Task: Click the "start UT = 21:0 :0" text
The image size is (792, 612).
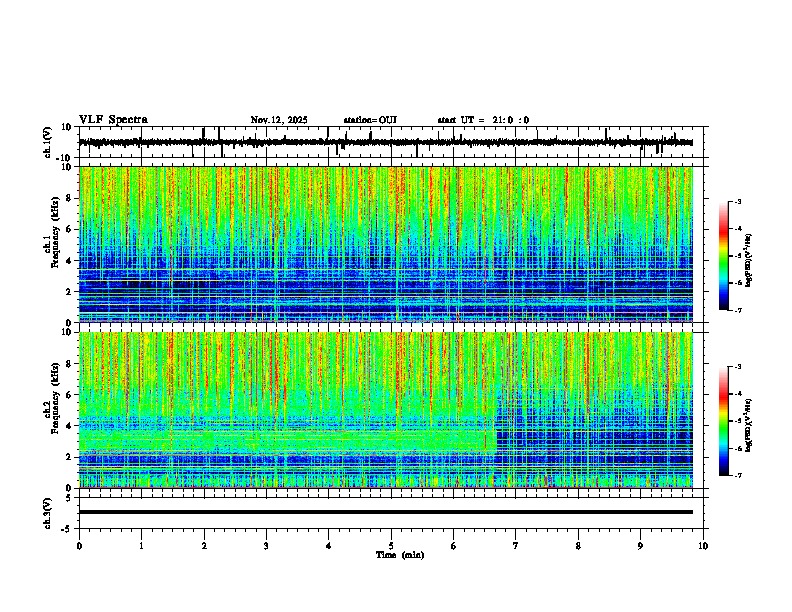Action: coord(483,120)
